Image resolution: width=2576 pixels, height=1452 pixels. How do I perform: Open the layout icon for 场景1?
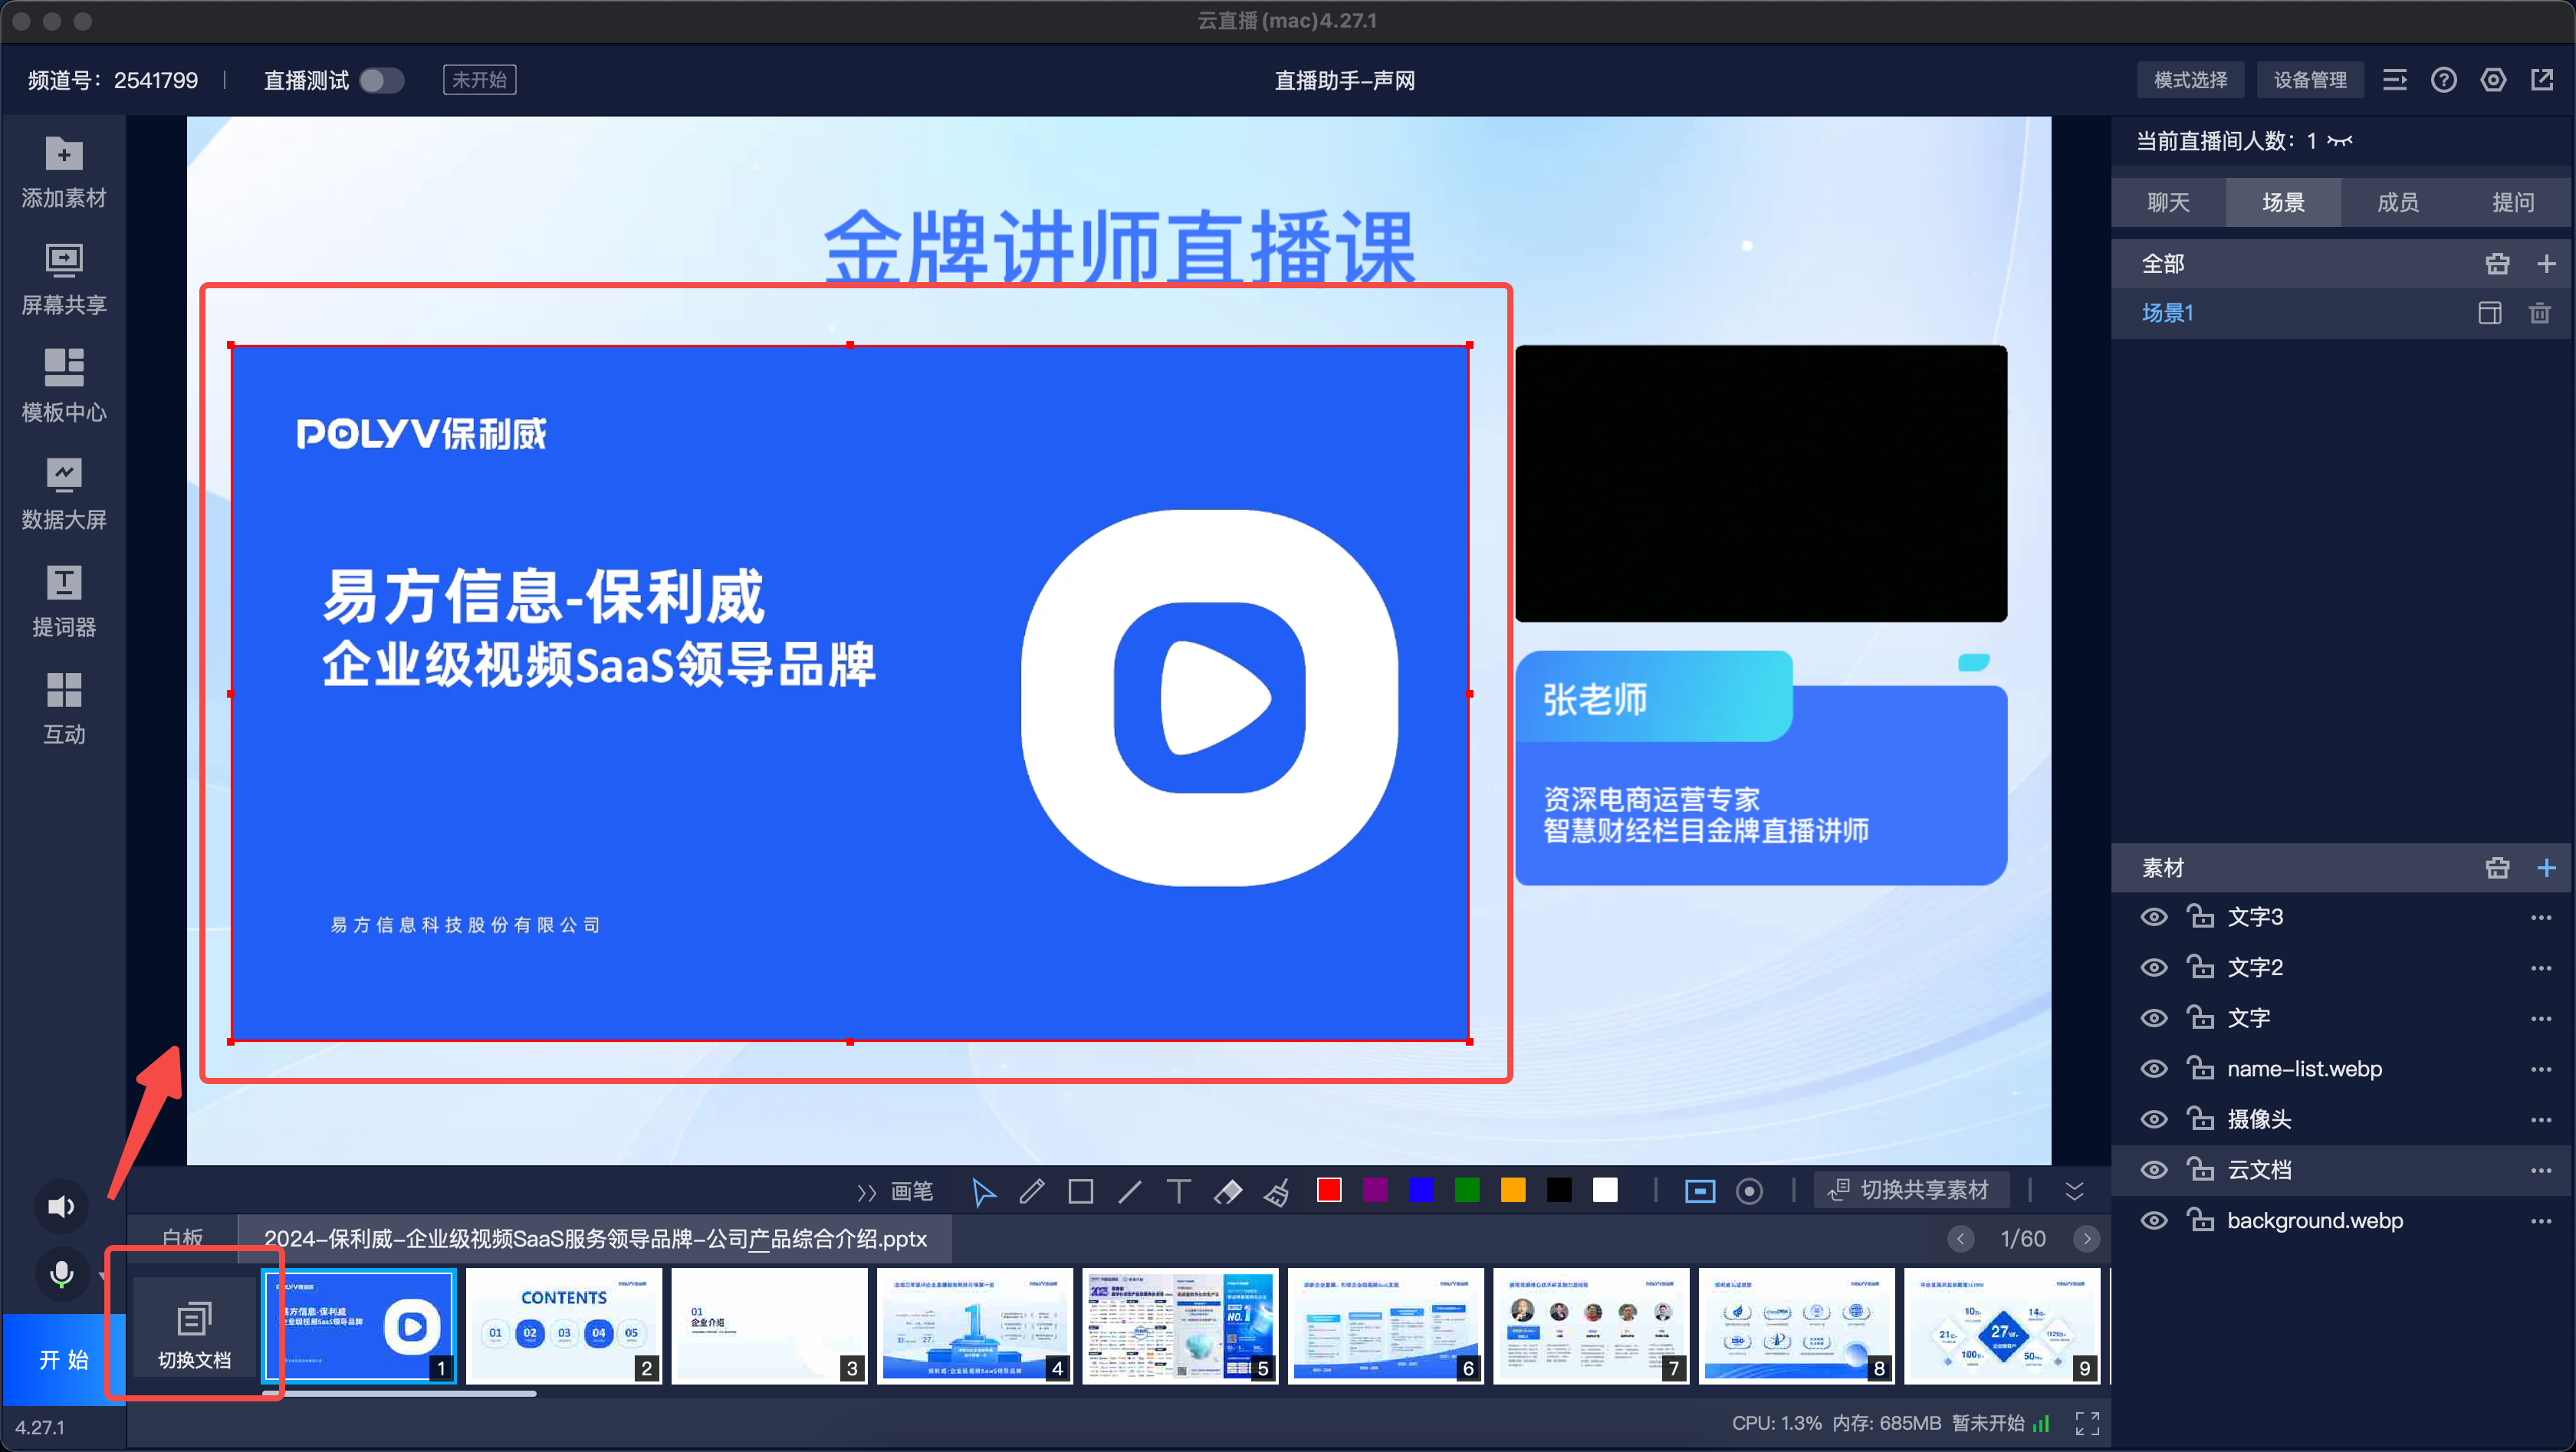coord(2490,313)
